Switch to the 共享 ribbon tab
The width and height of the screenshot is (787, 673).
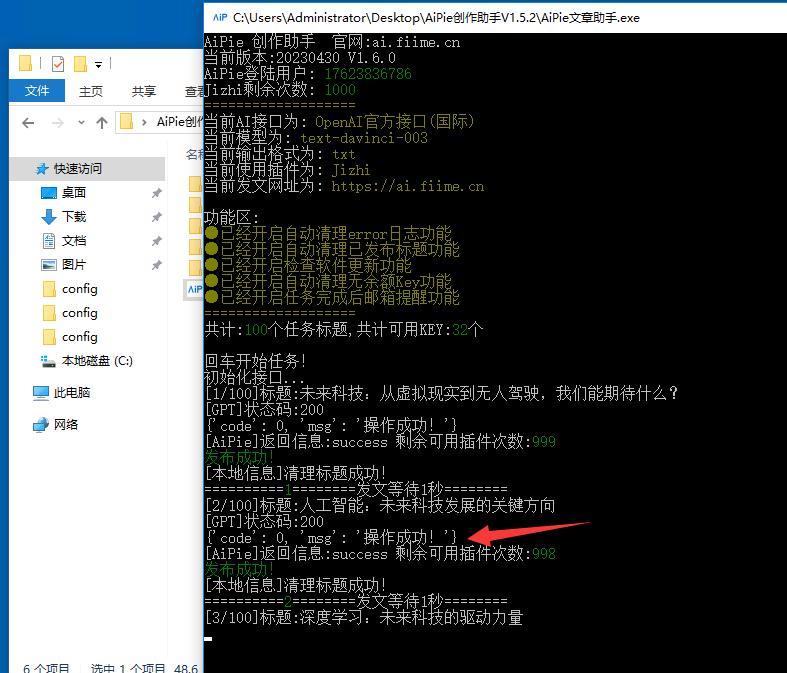[x=144, y=91]
